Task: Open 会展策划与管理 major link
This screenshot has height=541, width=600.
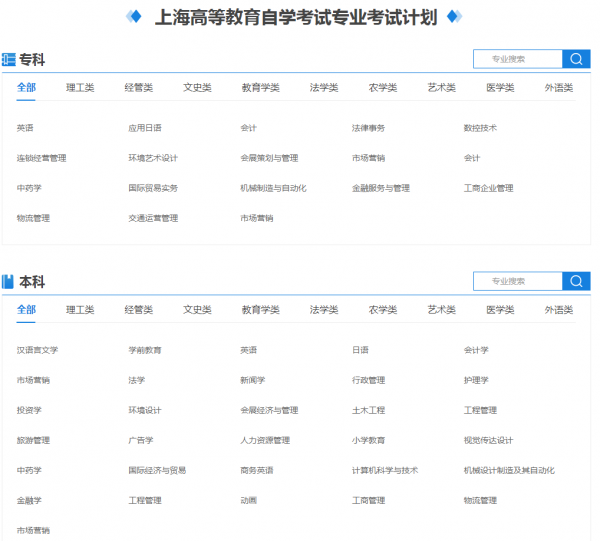Action: 269,158
